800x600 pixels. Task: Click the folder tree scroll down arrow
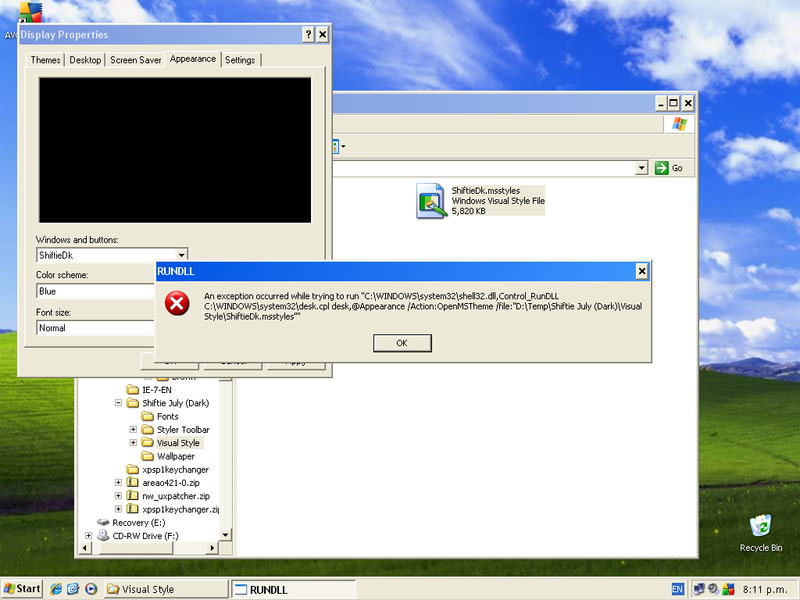pos(226,536)
